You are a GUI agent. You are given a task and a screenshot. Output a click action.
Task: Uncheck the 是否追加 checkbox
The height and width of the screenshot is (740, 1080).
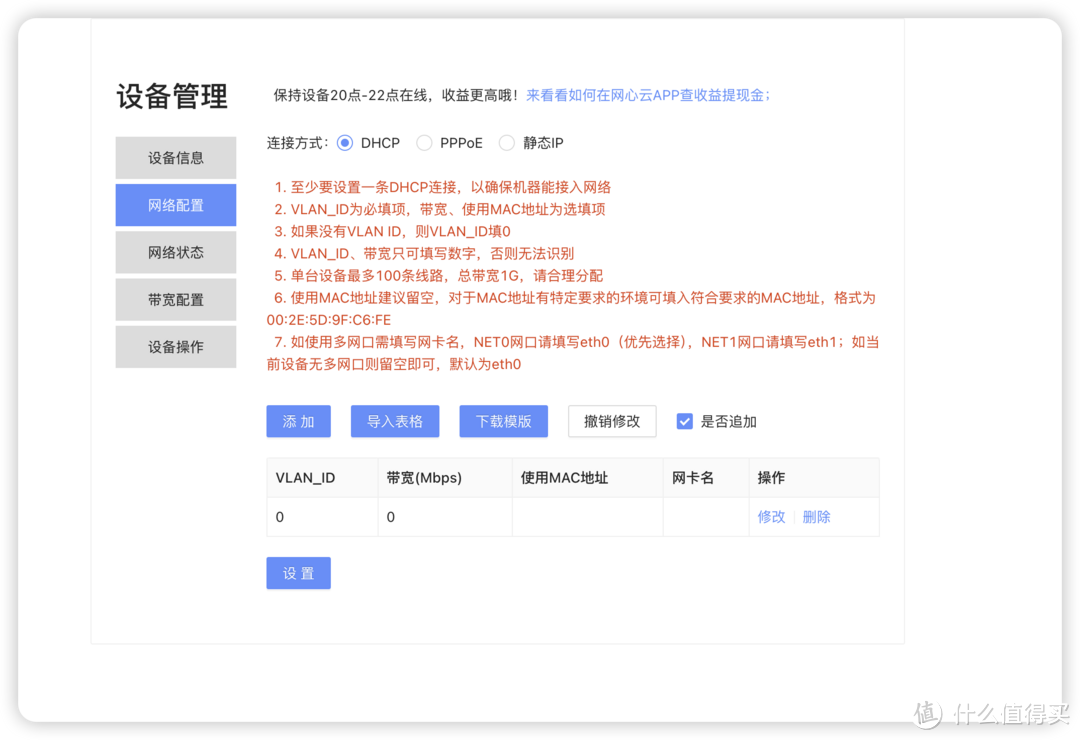pos(685,421)
